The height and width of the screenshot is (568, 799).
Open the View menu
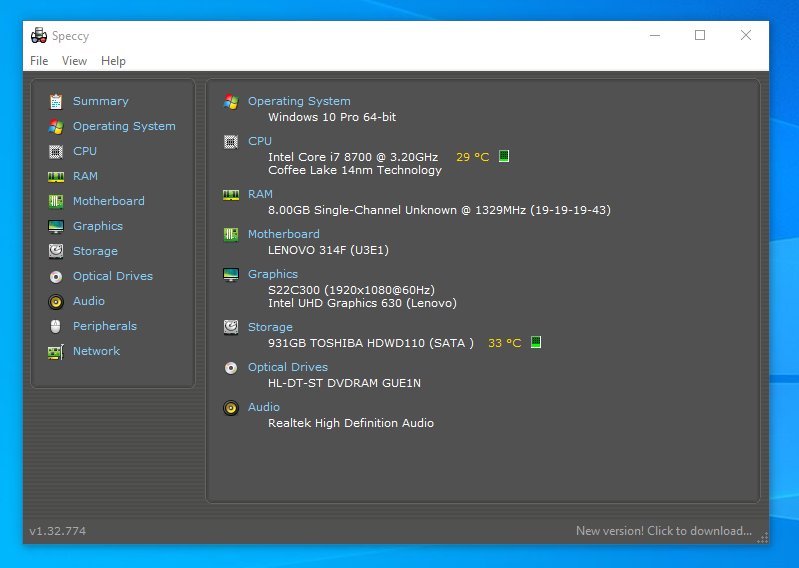tap(74, 61)
